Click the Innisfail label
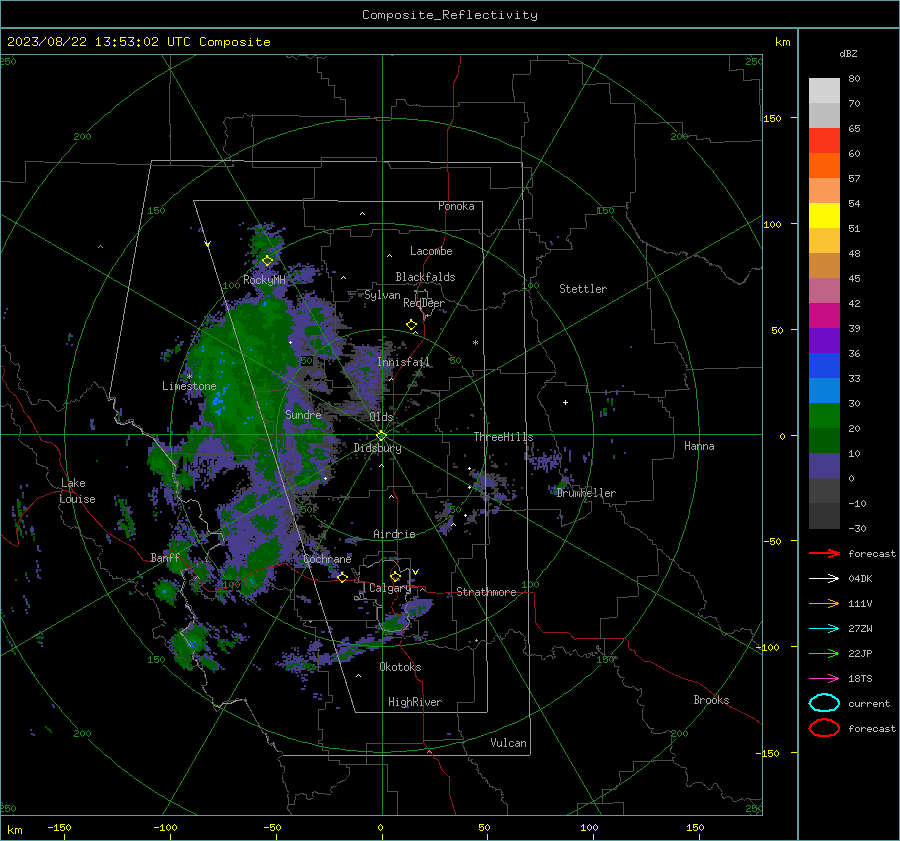The height and width of the screenshot is (841, 900). pos(404,362)
